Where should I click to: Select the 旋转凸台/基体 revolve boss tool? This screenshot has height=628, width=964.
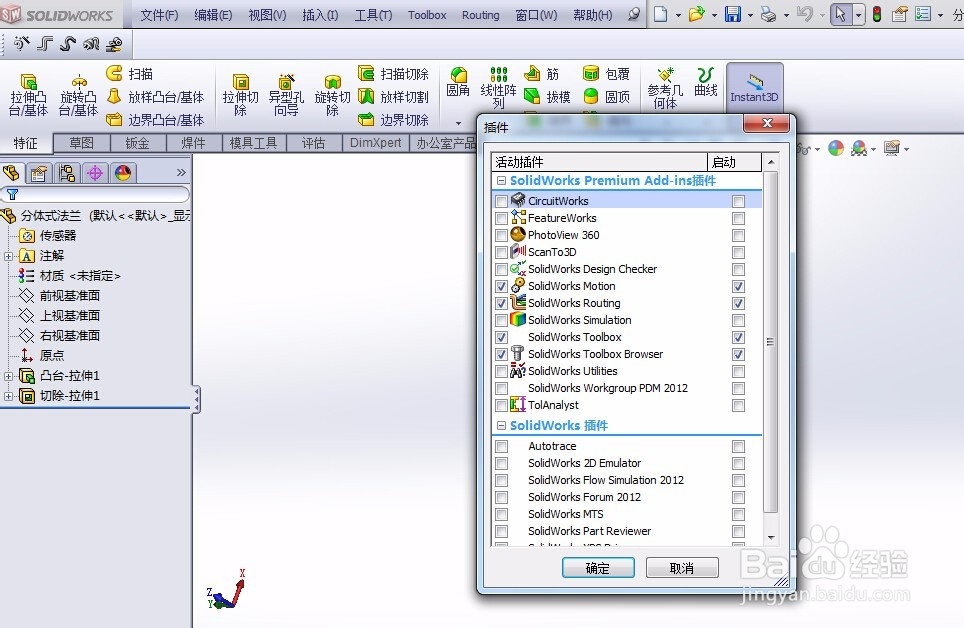click(78, 95)
